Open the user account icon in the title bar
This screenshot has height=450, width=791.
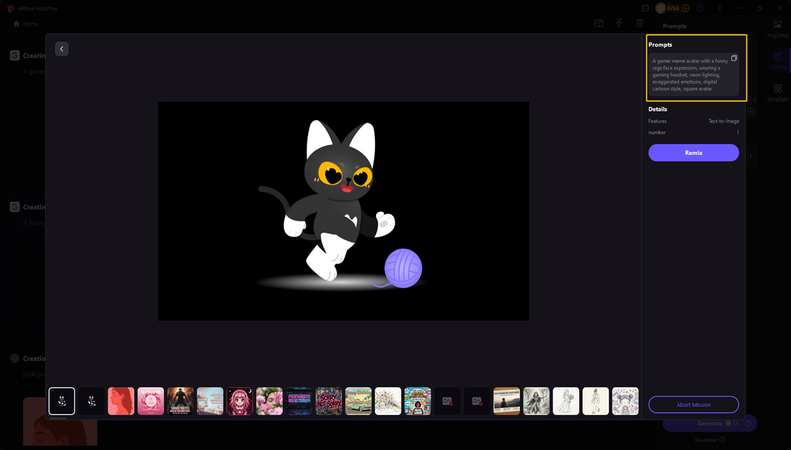tap(700, 8)
